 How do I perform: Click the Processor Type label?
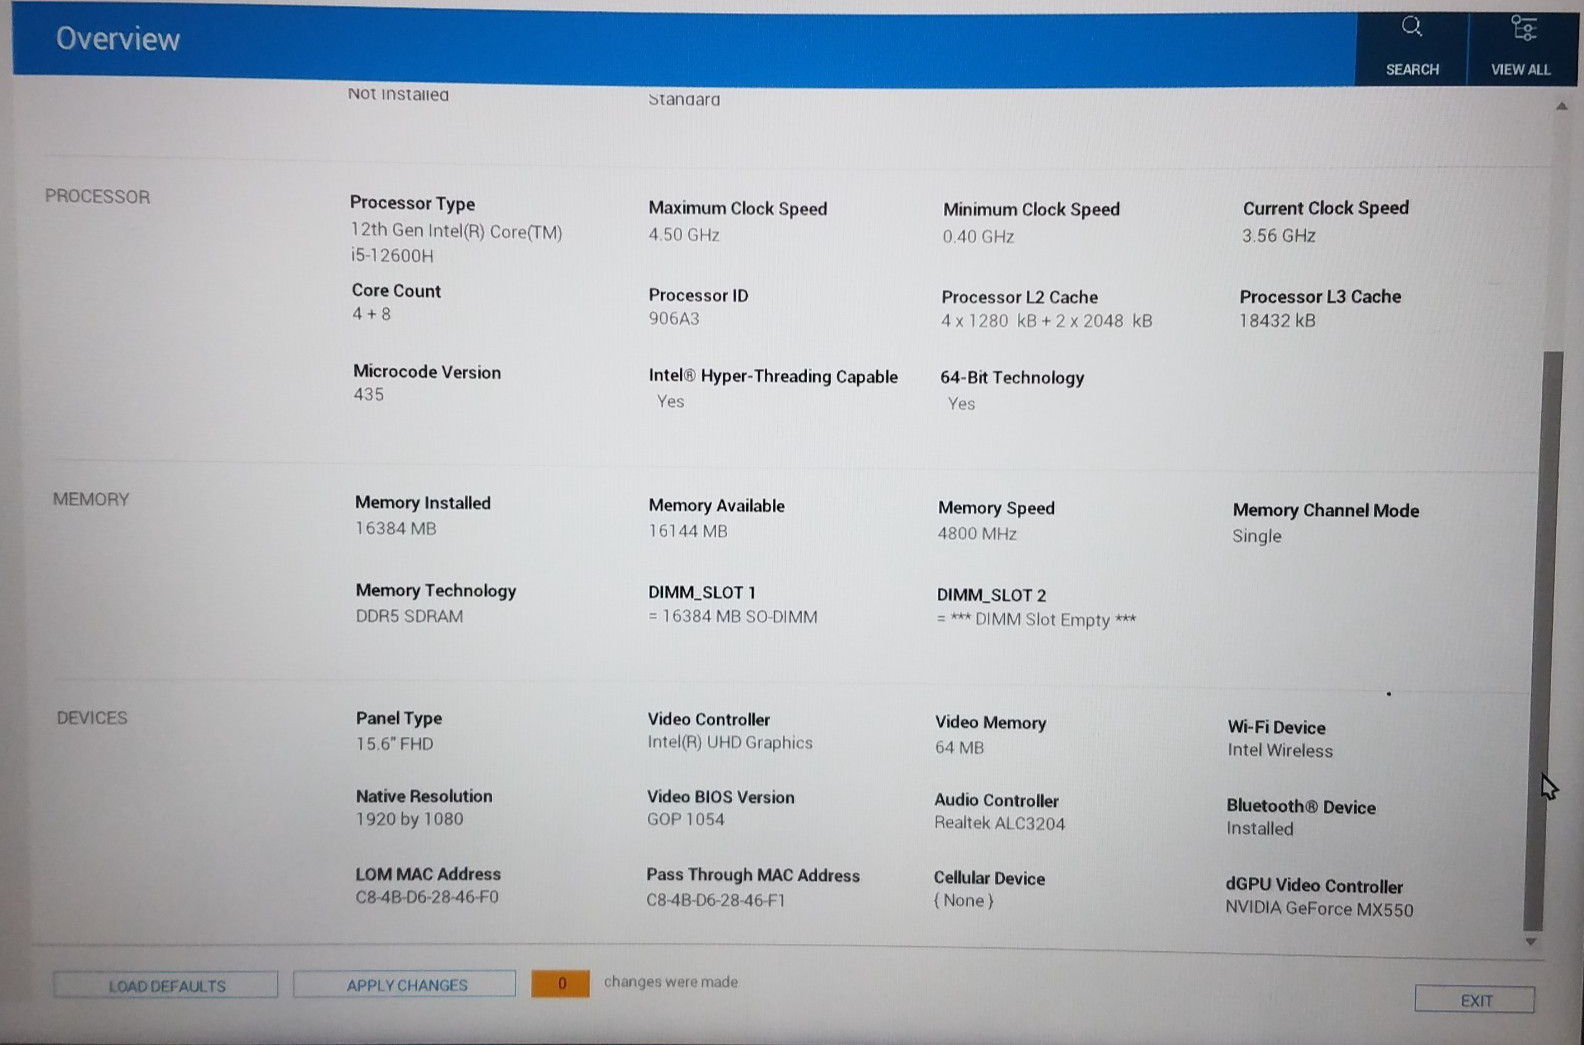[412, 203]
